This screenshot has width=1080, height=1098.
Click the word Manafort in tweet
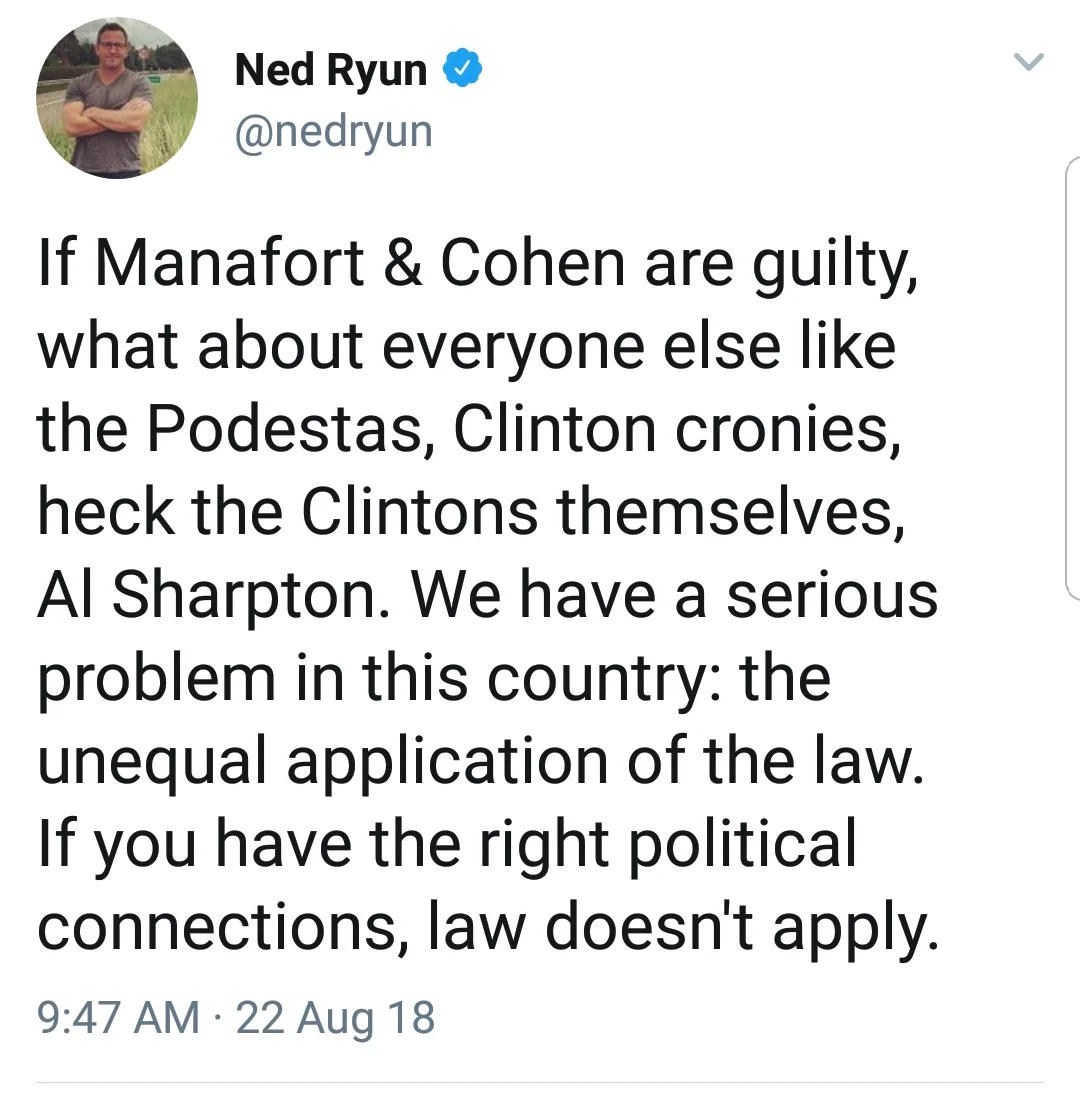pos(230,263)
